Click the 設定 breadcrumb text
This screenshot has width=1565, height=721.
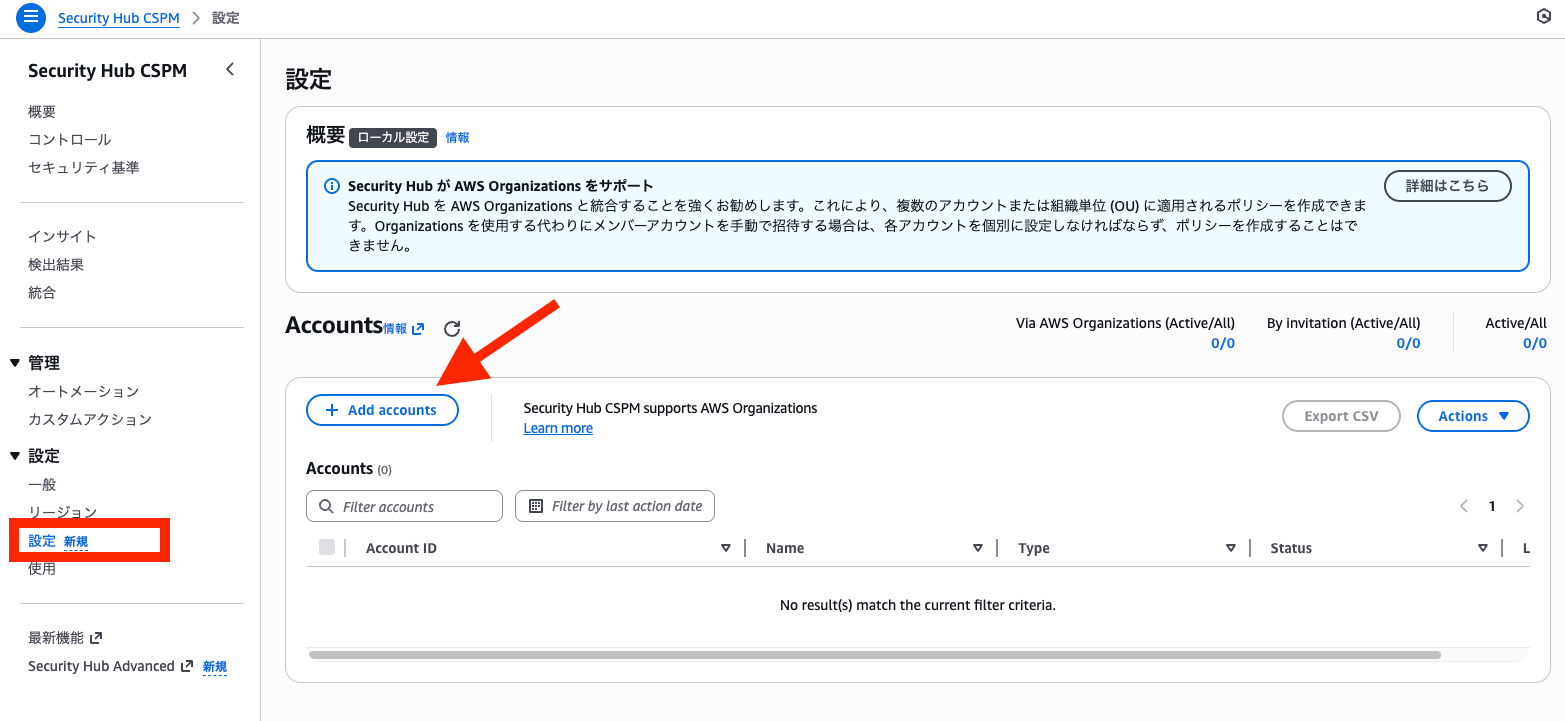point(225,18)
